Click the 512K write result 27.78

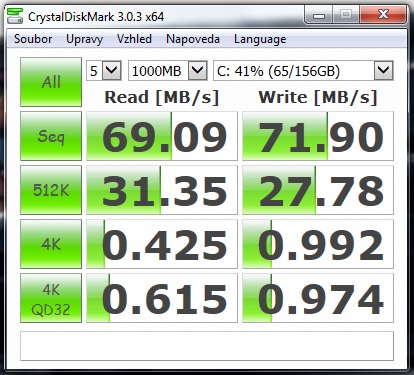318,190
